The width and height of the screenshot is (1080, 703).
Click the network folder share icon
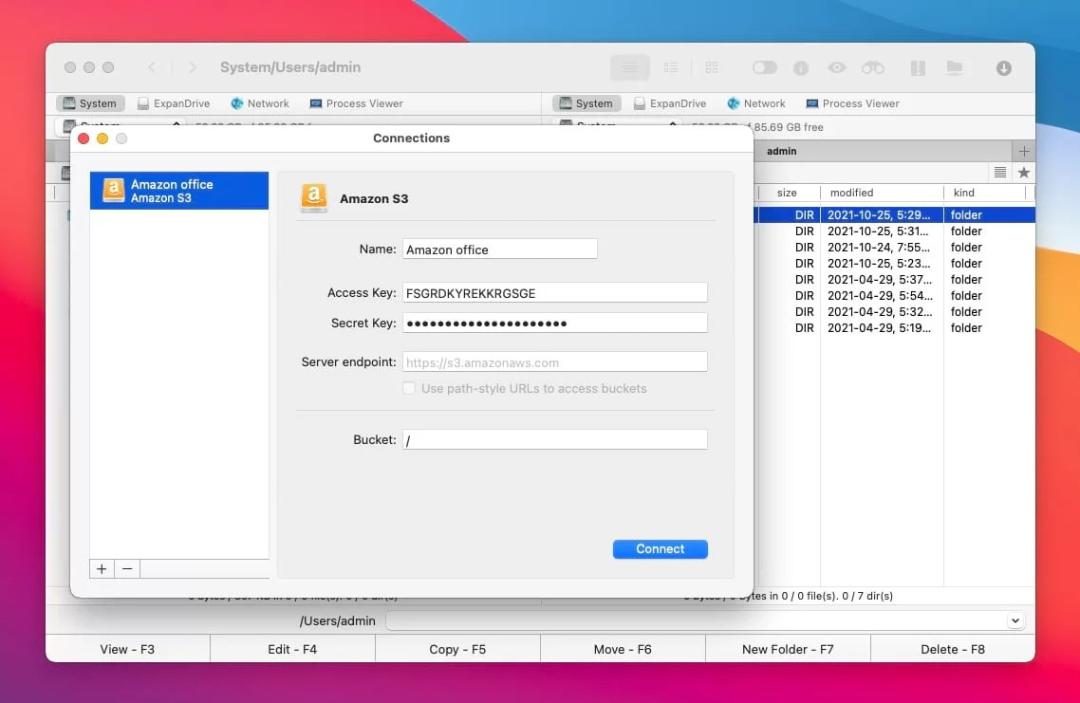[954, 67]
